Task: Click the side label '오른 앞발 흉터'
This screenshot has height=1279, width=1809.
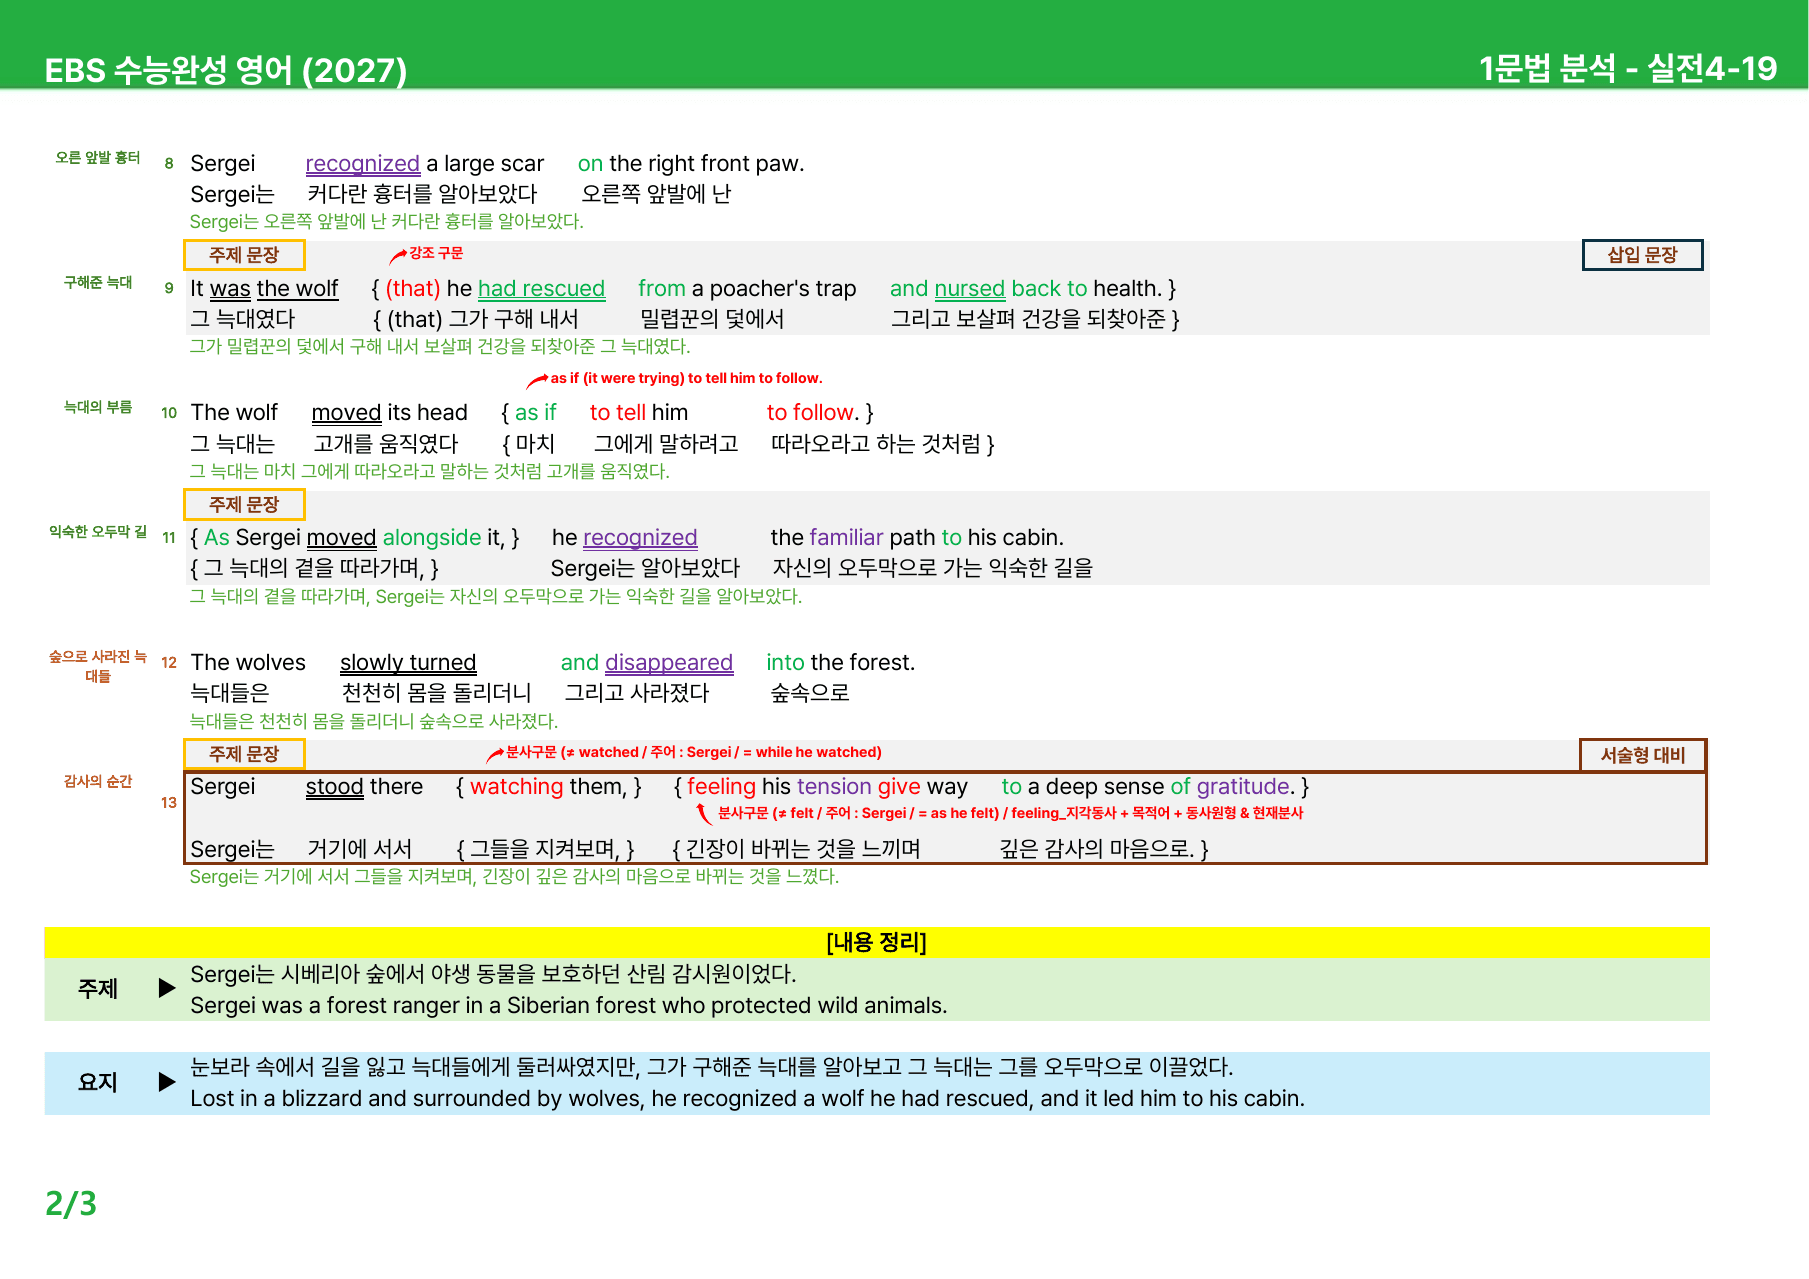Action: (x=98, y=157)
